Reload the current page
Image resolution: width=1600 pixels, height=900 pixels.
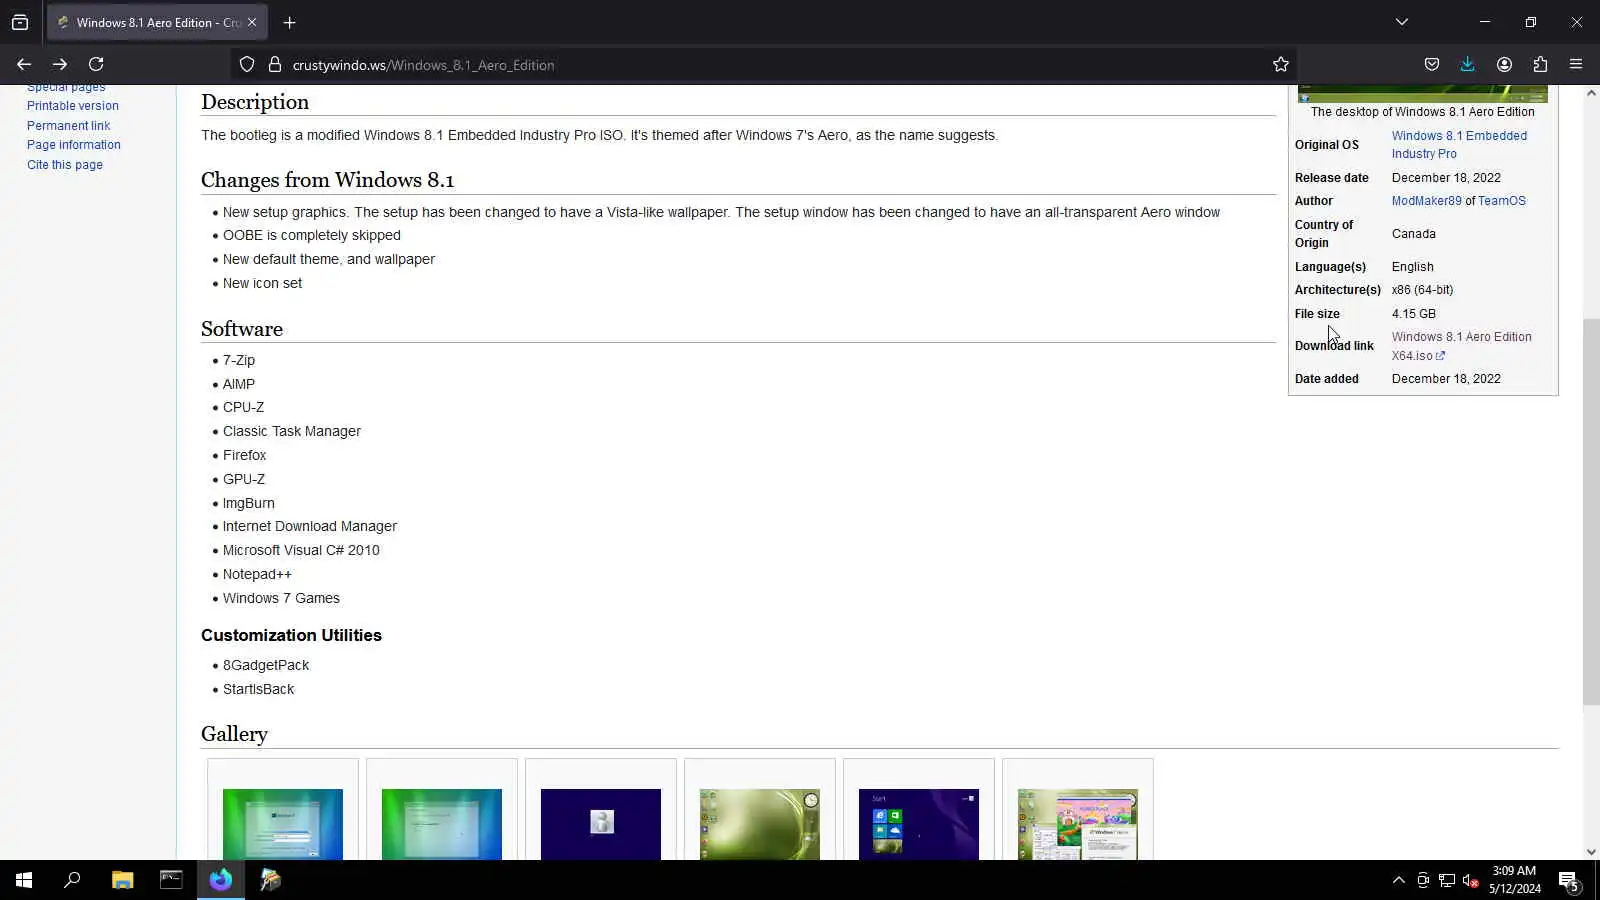(x=96, y=64)
